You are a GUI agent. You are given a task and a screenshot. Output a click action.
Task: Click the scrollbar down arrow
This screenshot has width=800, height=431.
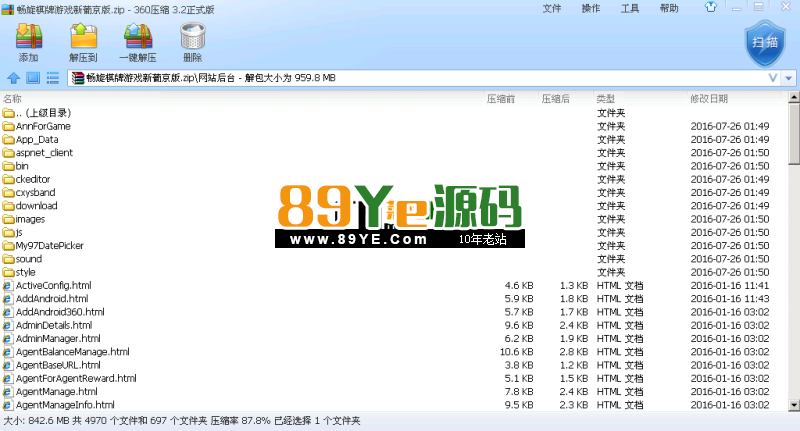click(x=793, y=405)
